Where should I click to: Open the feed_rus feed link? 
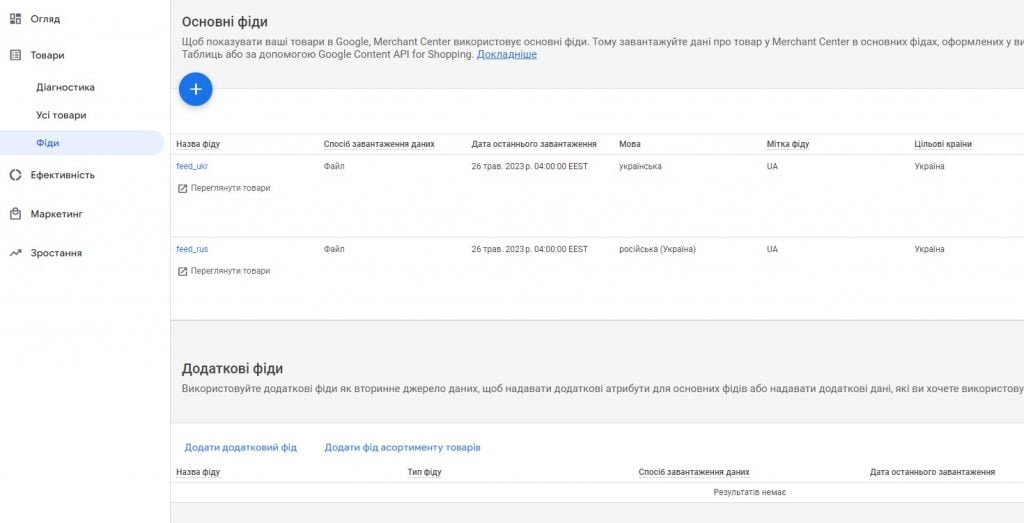pyautogui.click(x=192, y=249)
